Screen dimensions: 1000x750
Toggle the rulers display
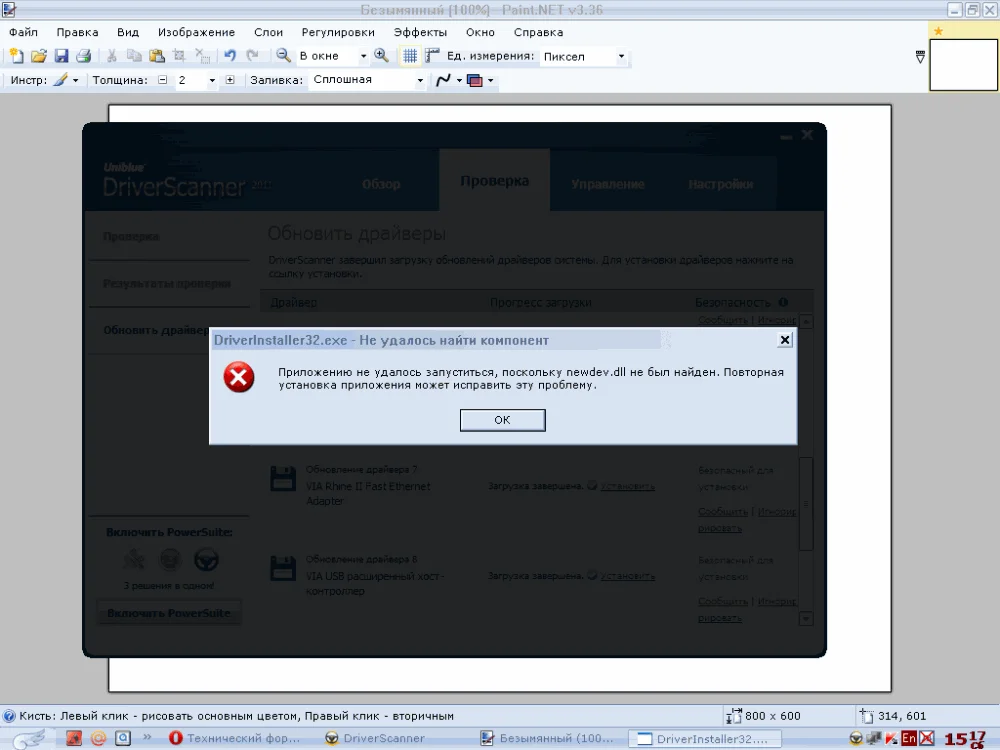[432, 56]
